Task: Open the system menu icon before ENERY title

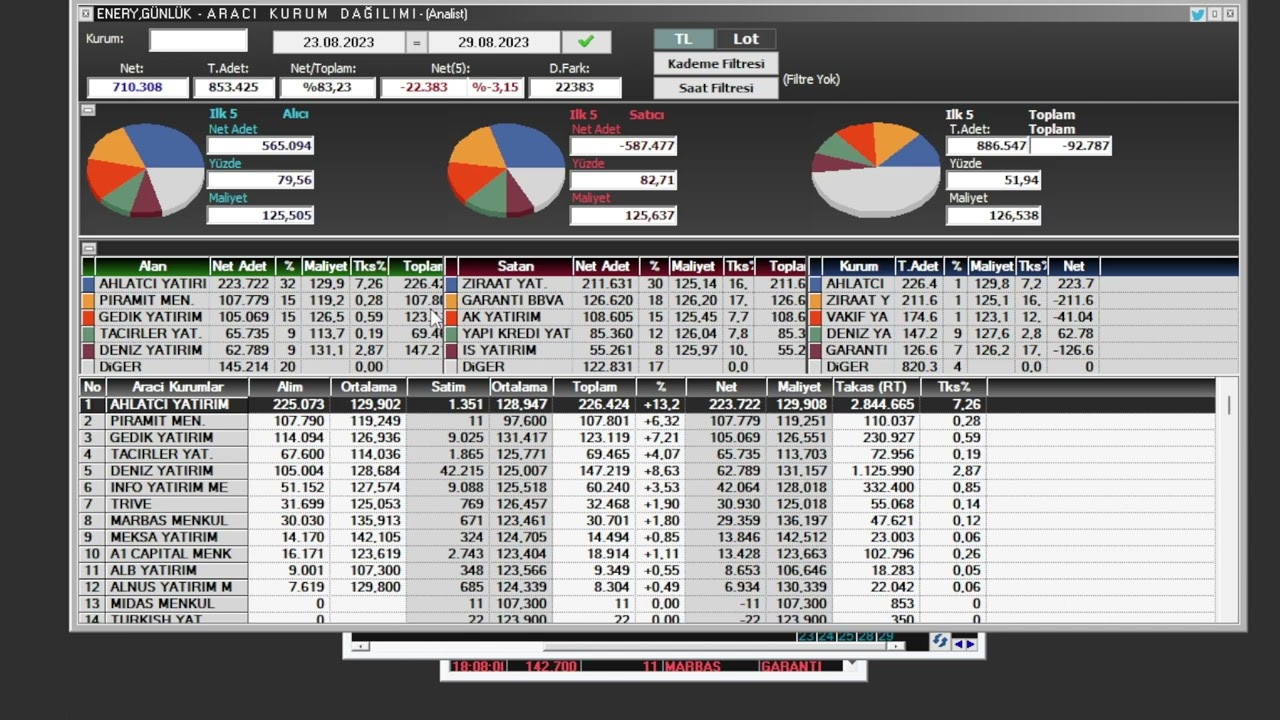Action: point(85,14)
